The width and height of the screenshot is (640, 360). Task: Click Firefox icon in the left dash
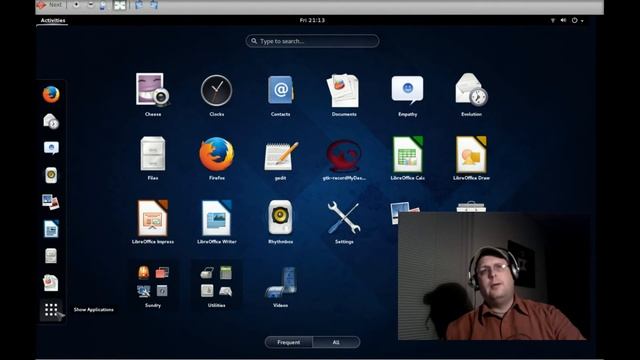tap(51, 94)
